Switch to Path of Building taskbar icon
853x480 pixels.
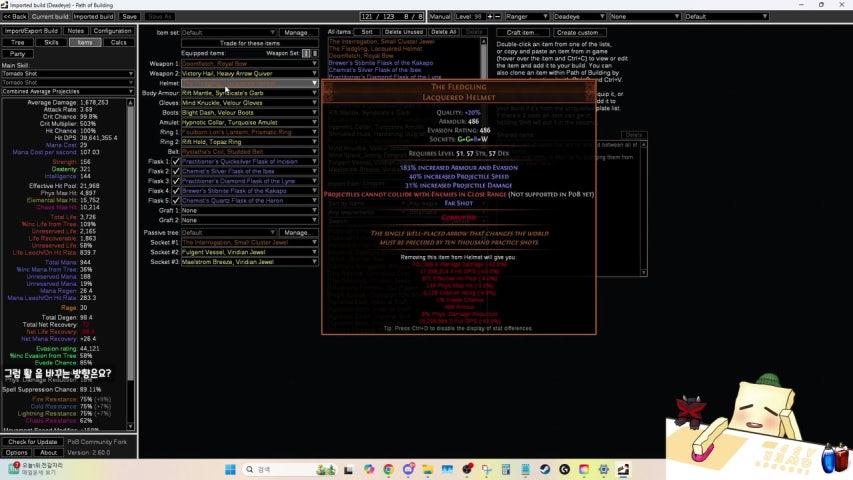(623, 469)
